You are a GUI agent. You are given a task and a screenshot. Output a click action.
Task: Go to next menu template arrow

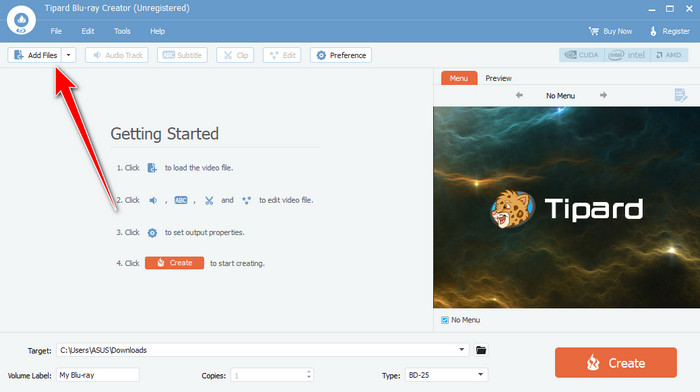coord(603,95)
